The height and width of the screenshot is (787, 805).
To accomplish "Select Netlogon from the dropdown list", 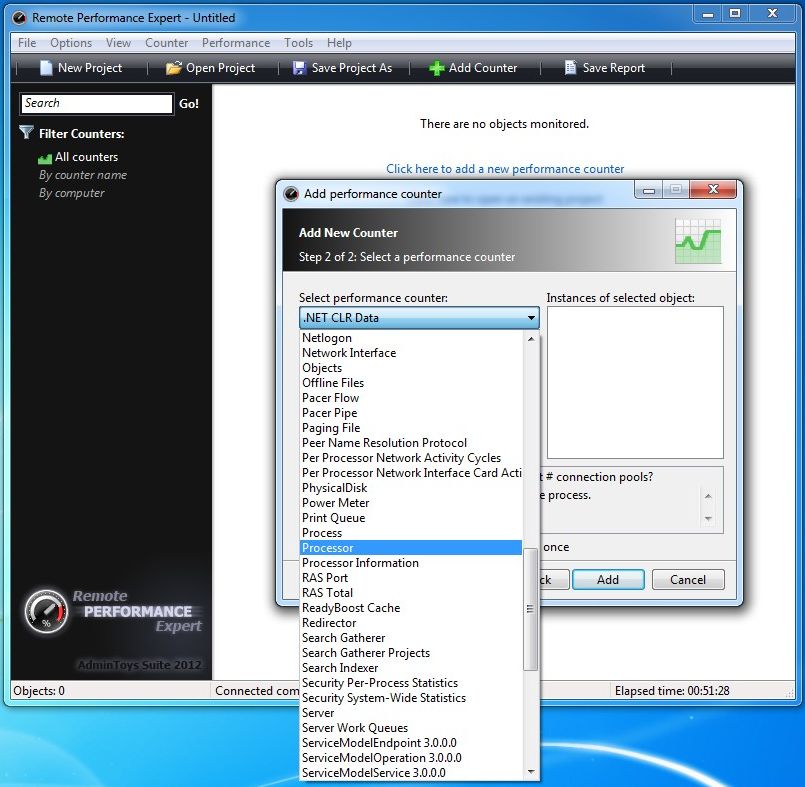I will tap(411, 338).
